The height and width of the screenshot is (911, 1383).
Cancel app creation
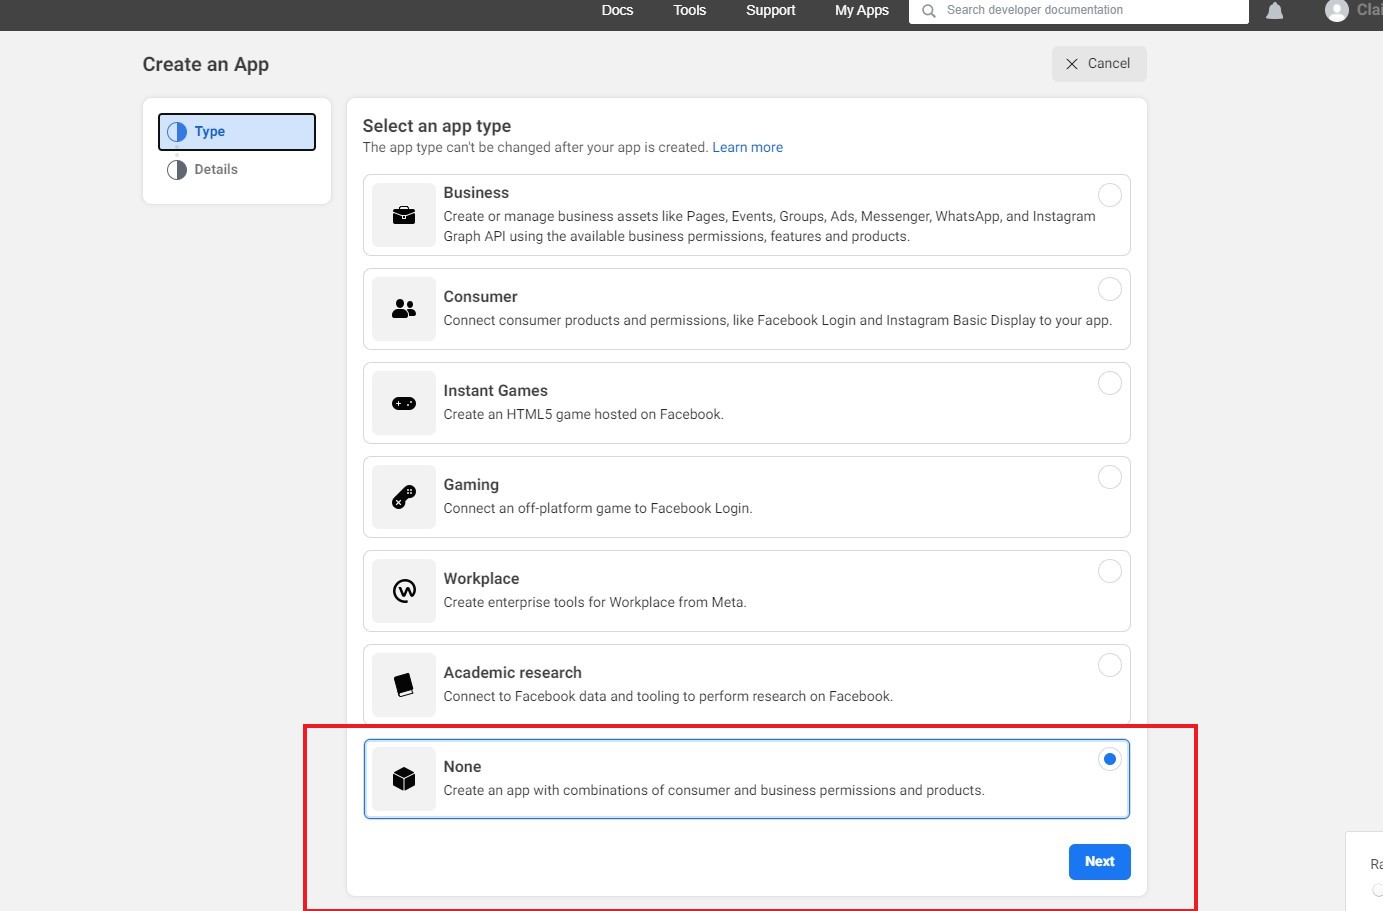[1099, 64]
